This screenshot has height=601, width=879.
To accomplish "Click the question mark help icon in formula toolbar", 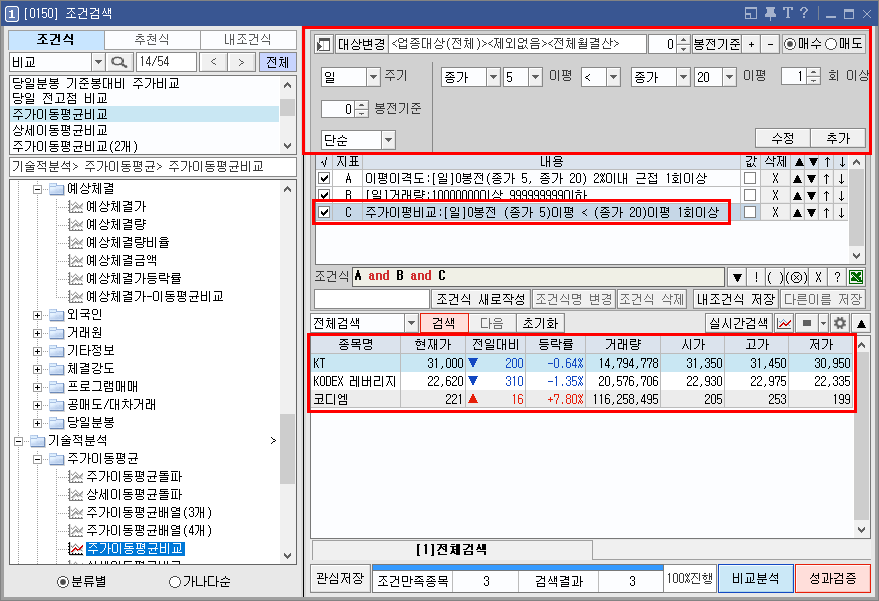I will (x=837, y=277).
